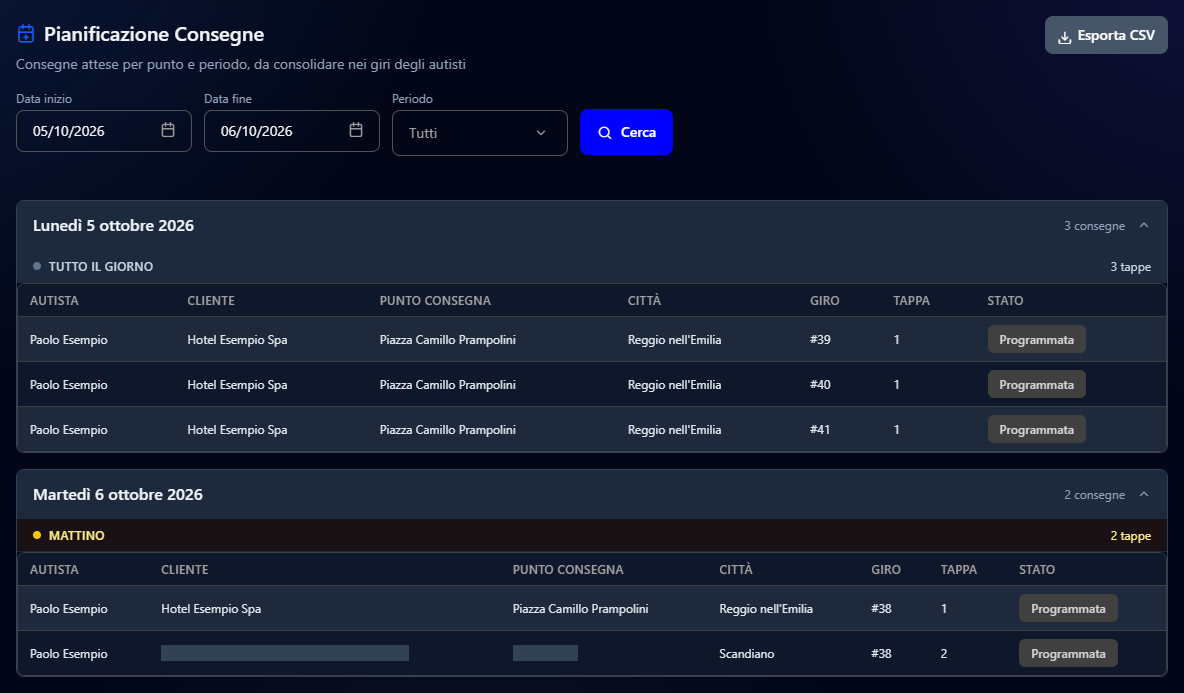Click the Programmata badge for giro #39

(1037, 340)
